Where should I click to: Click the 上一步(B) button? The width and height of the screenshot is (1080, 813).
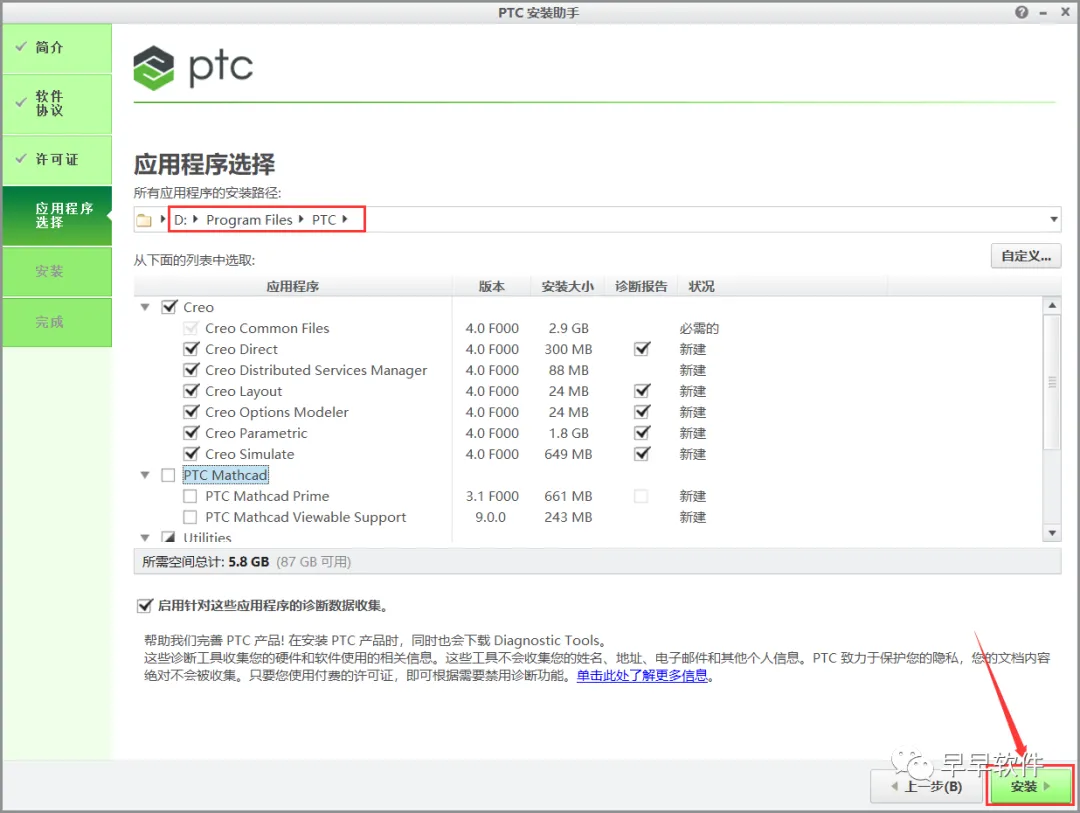pos(926,786)
